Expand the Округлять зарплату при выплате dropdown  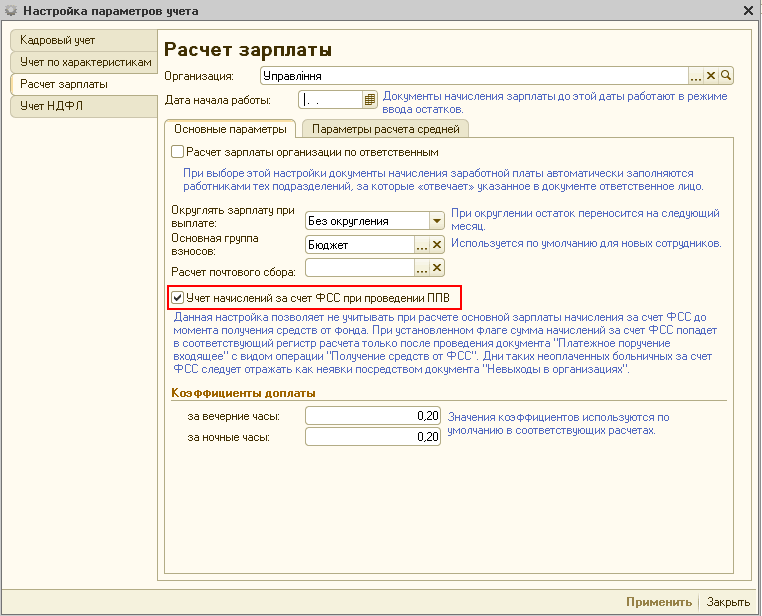tap(436, 221)
